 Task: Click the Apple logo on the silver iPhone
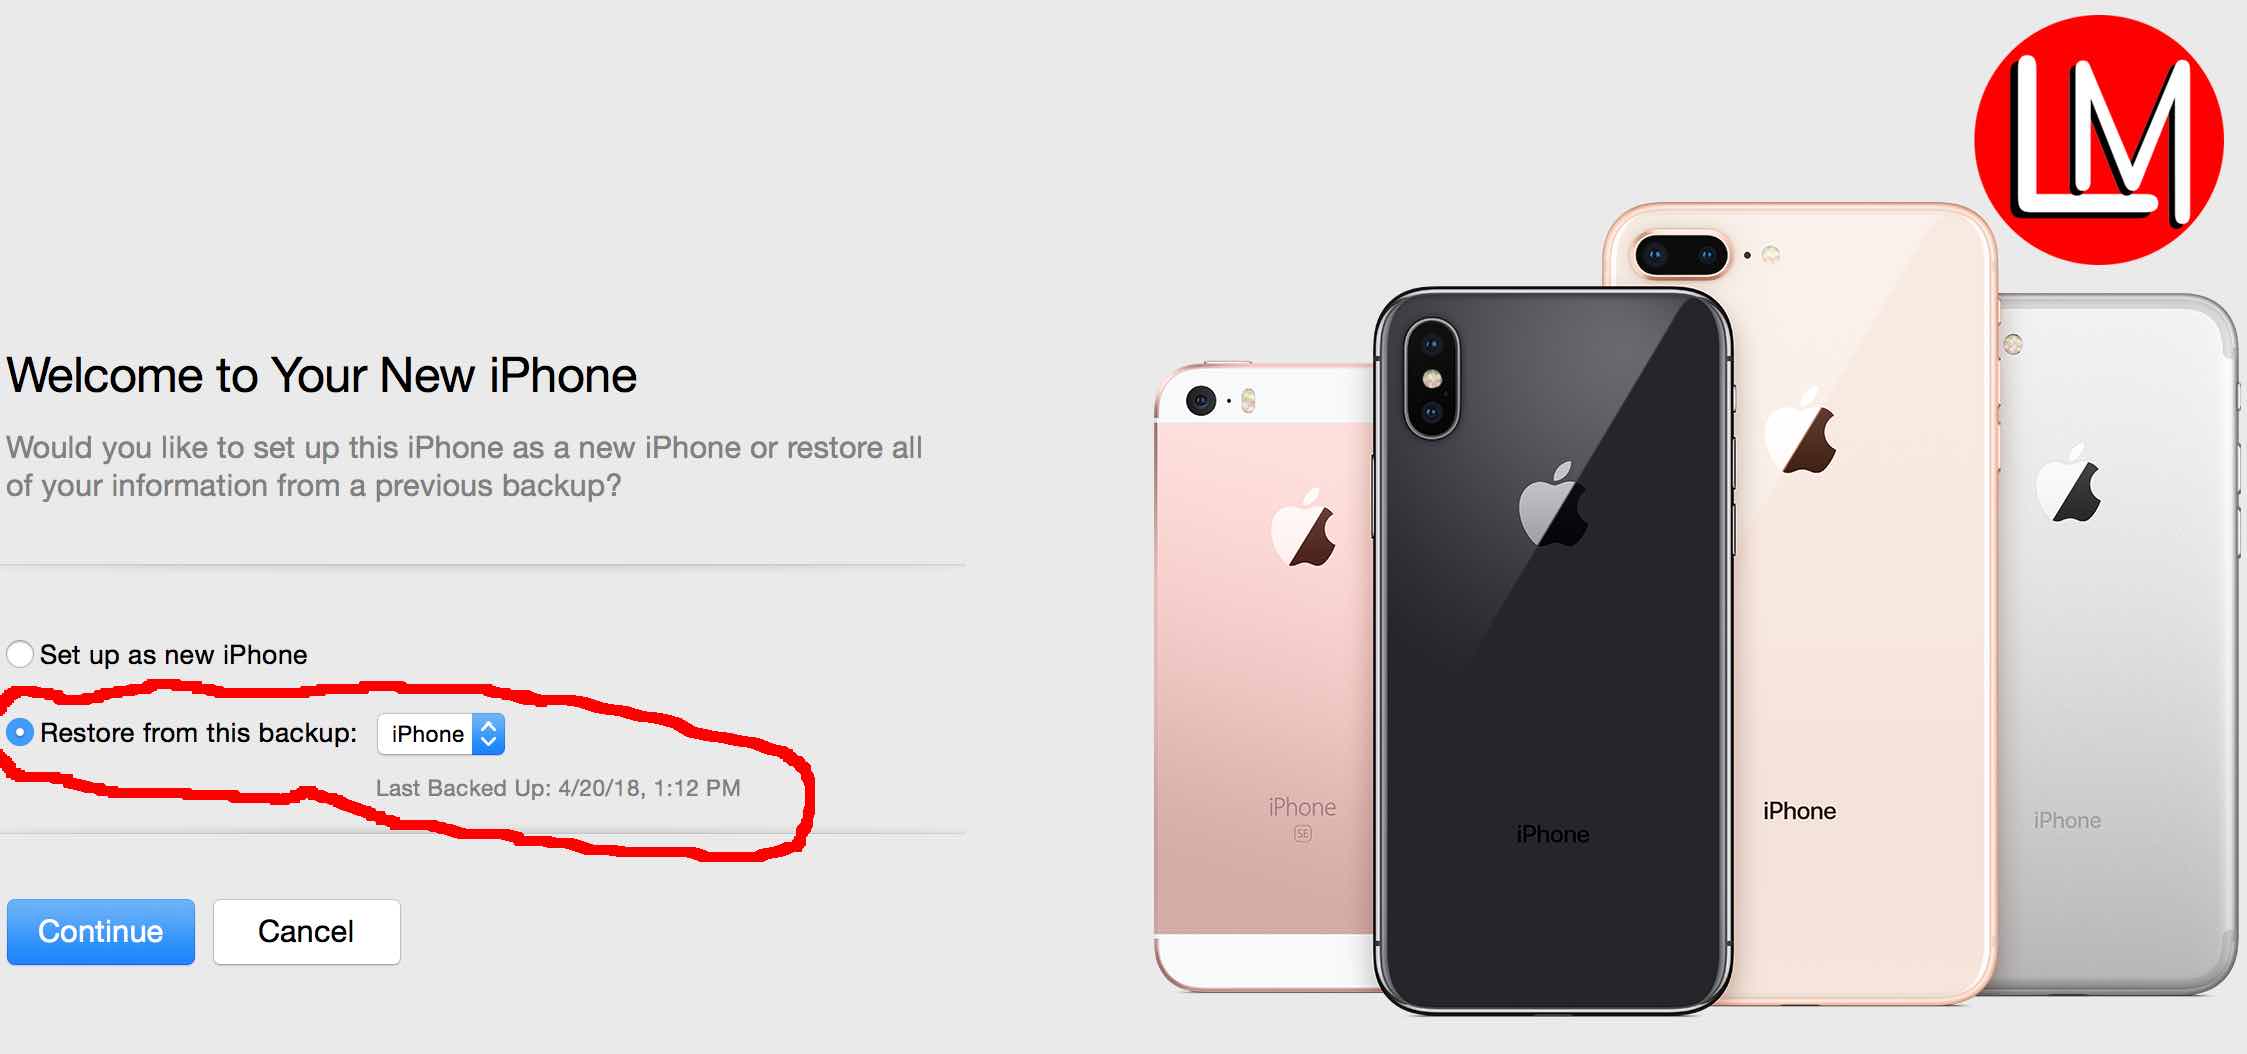click(2068, 482)
